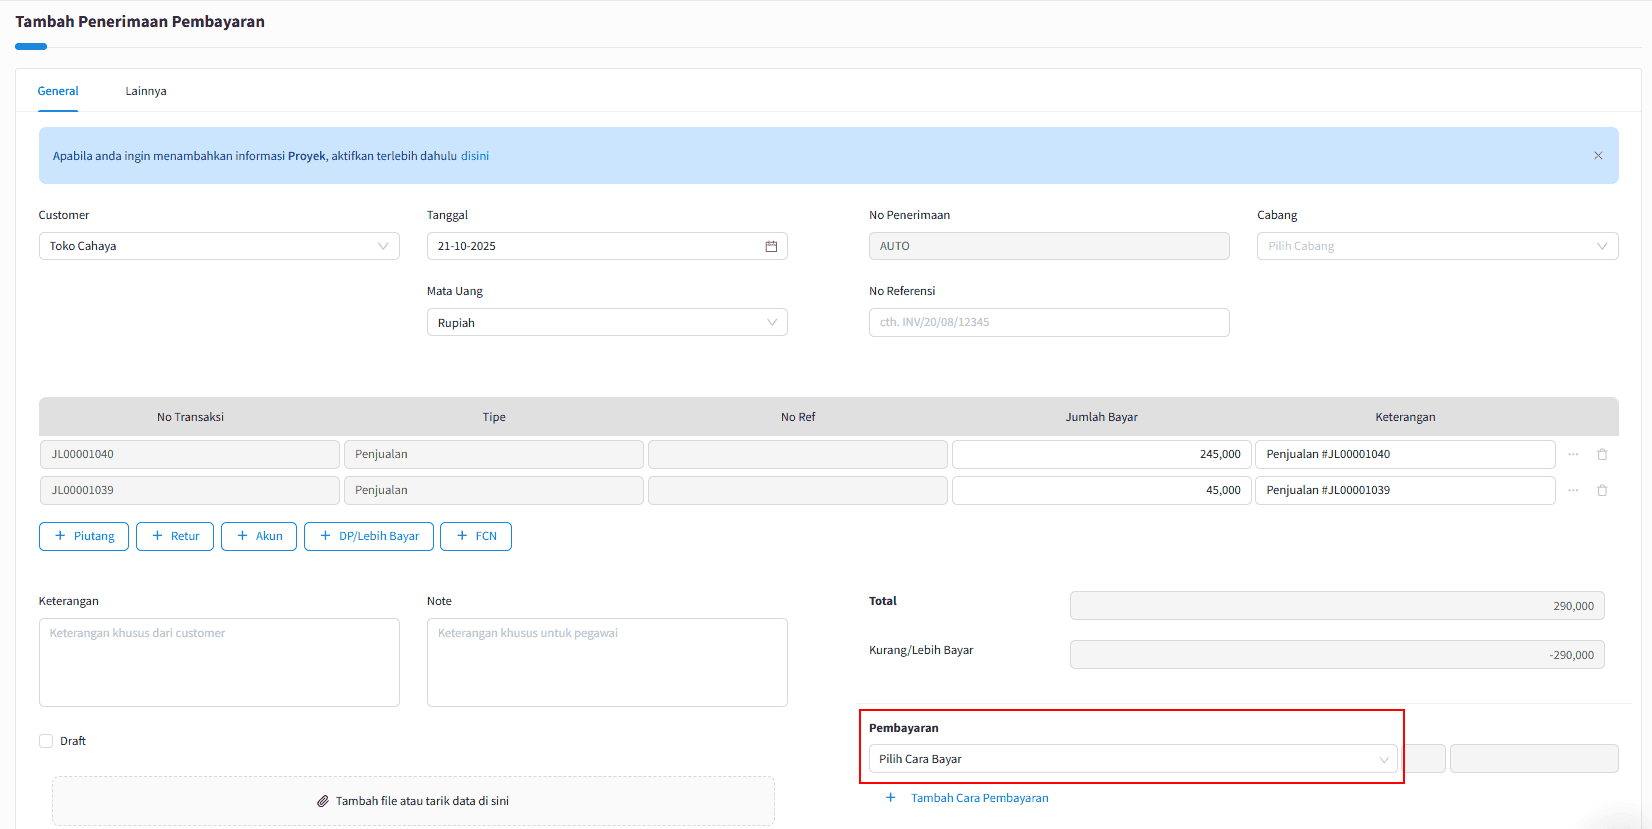Click the Piutang add button
The image size is (1652, 829).
84,536
